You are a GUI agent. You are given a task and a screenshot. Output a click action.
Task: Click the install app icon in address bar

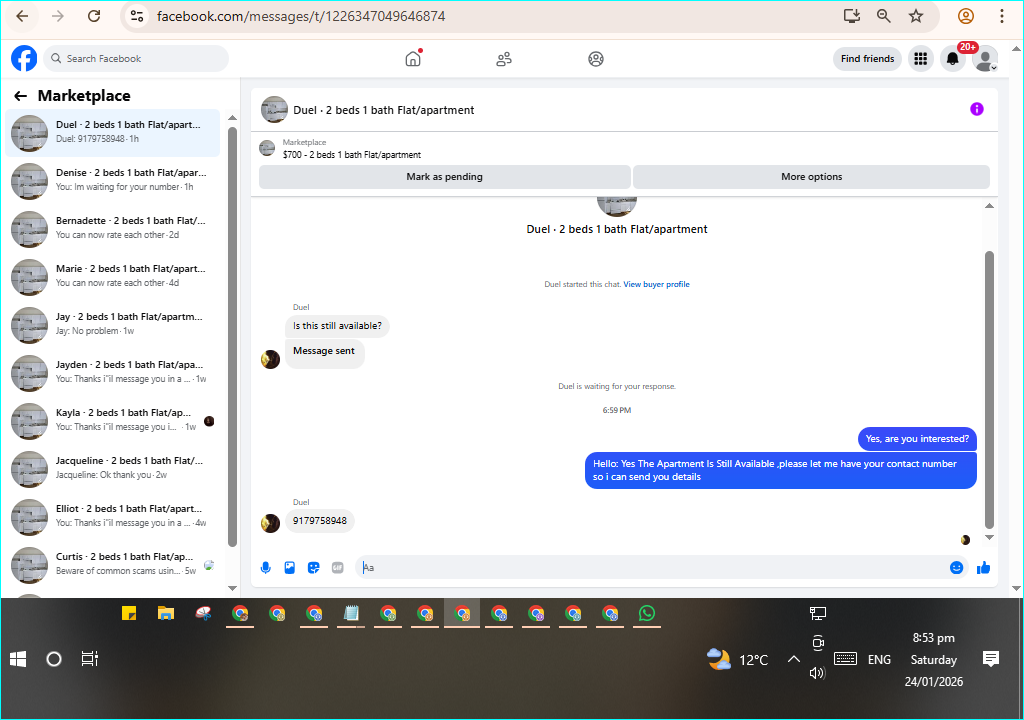(852, 16)
